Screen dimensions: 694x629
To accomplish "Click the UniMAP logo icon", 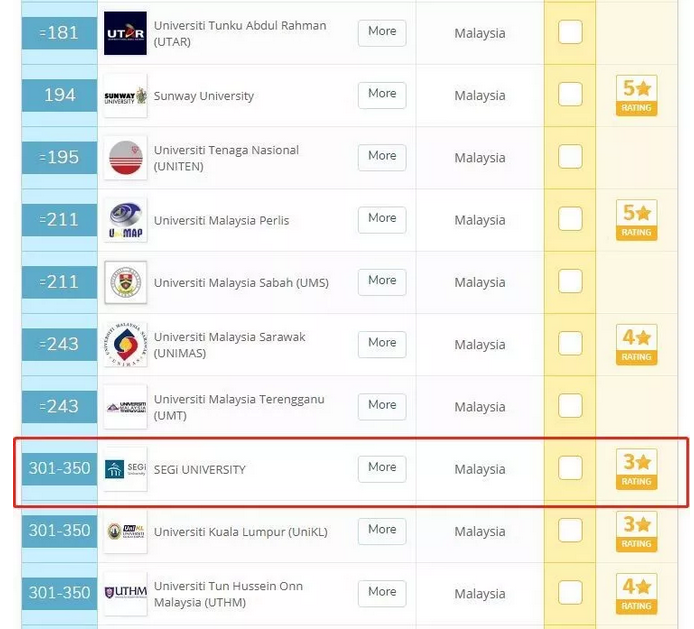I will 125,220.
